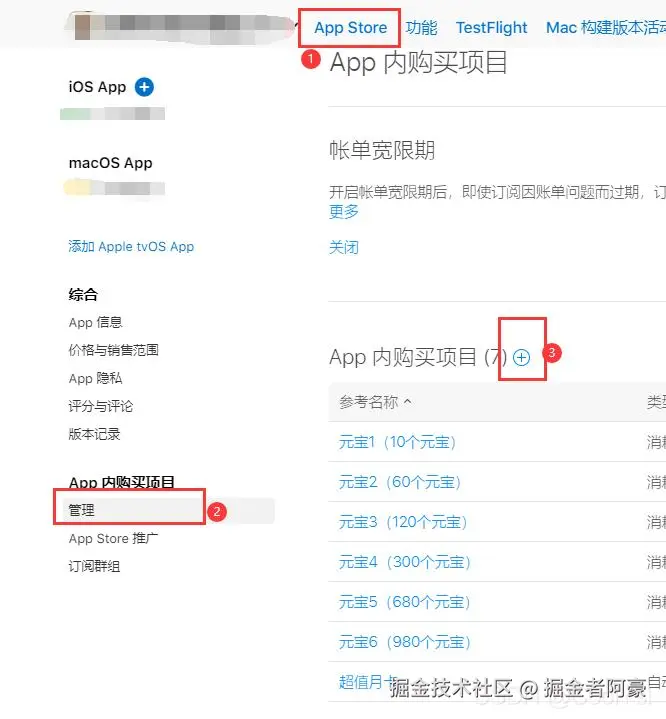The width and height of the screenshot is (666, 719).
Task: Open the App Store tab
Action: click(x=350, y=28)
